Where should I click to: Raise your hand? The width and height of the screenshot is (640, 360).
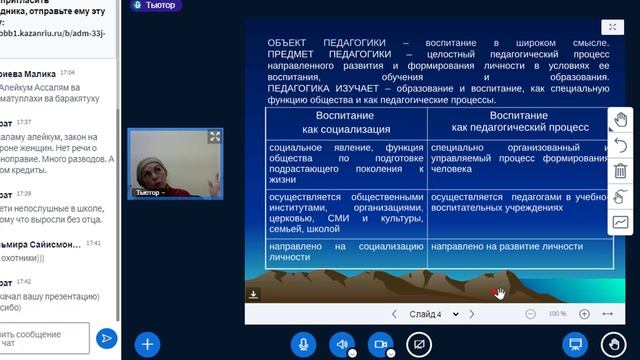coord(613,344)
